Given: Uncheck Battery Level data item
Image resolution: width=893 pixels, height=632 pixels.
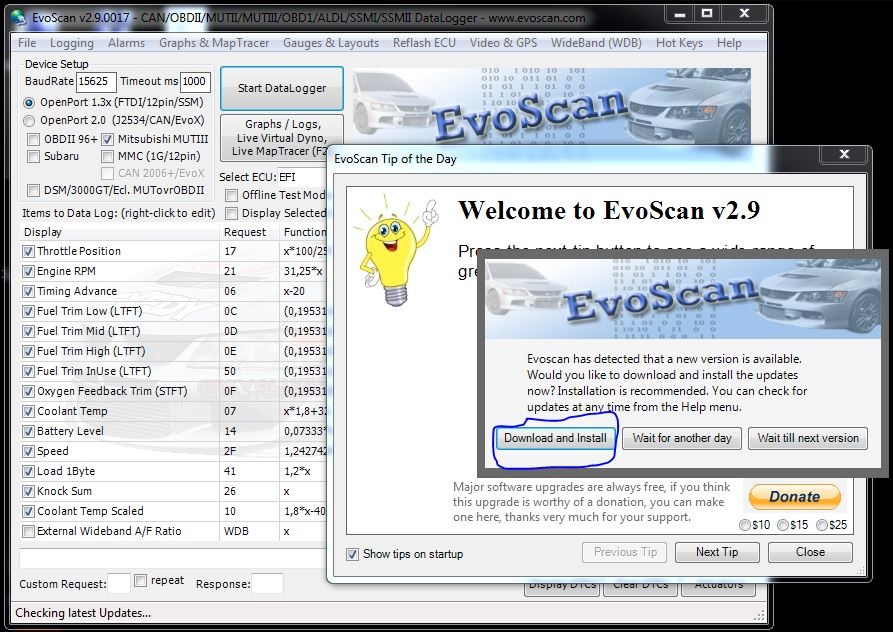Looking at the screenshot, I should point(28,432).
